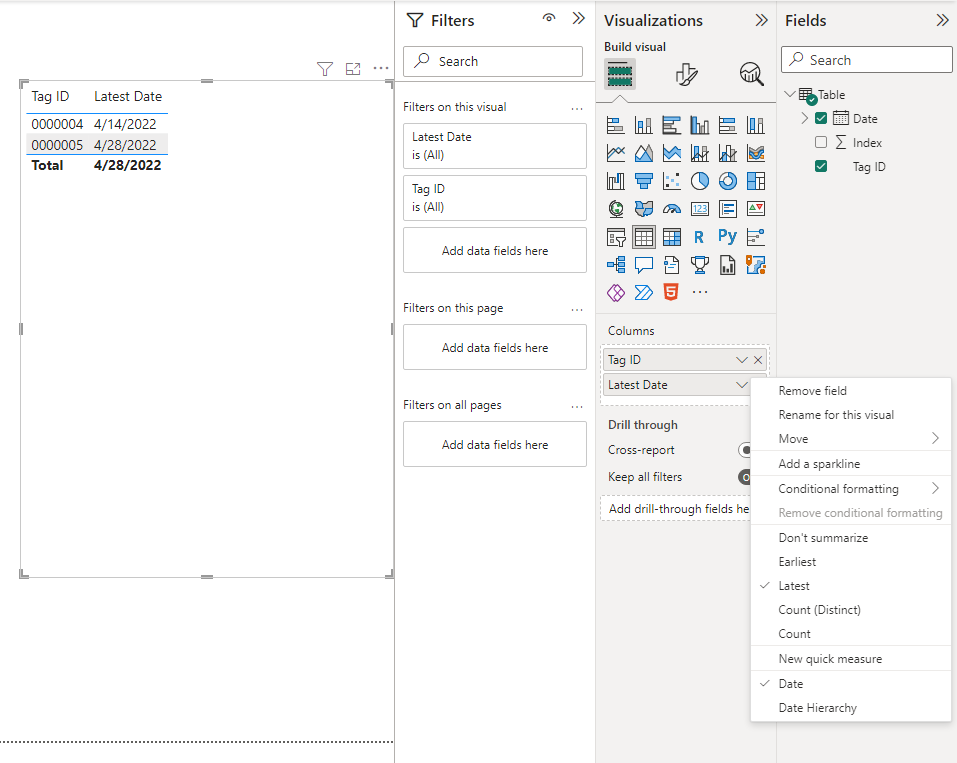Pick the Waterfall chart visual
Viewport: 957px width, 763px height.
click(x=615, y=181)
